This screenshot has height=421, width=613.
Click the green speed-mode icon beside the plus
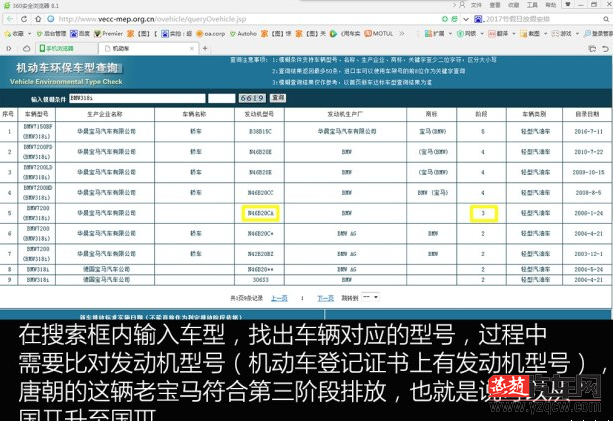click(x=454, y=19)
